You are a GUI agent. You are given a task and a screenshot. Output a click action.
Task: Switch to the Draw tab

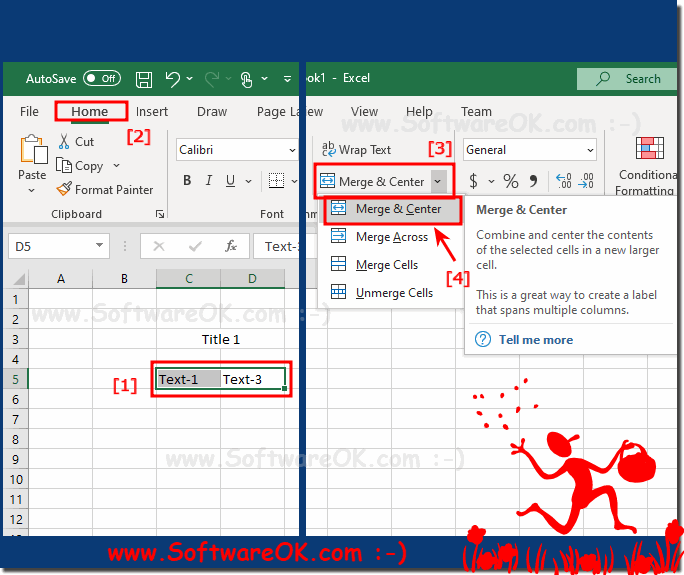[212, 112]
